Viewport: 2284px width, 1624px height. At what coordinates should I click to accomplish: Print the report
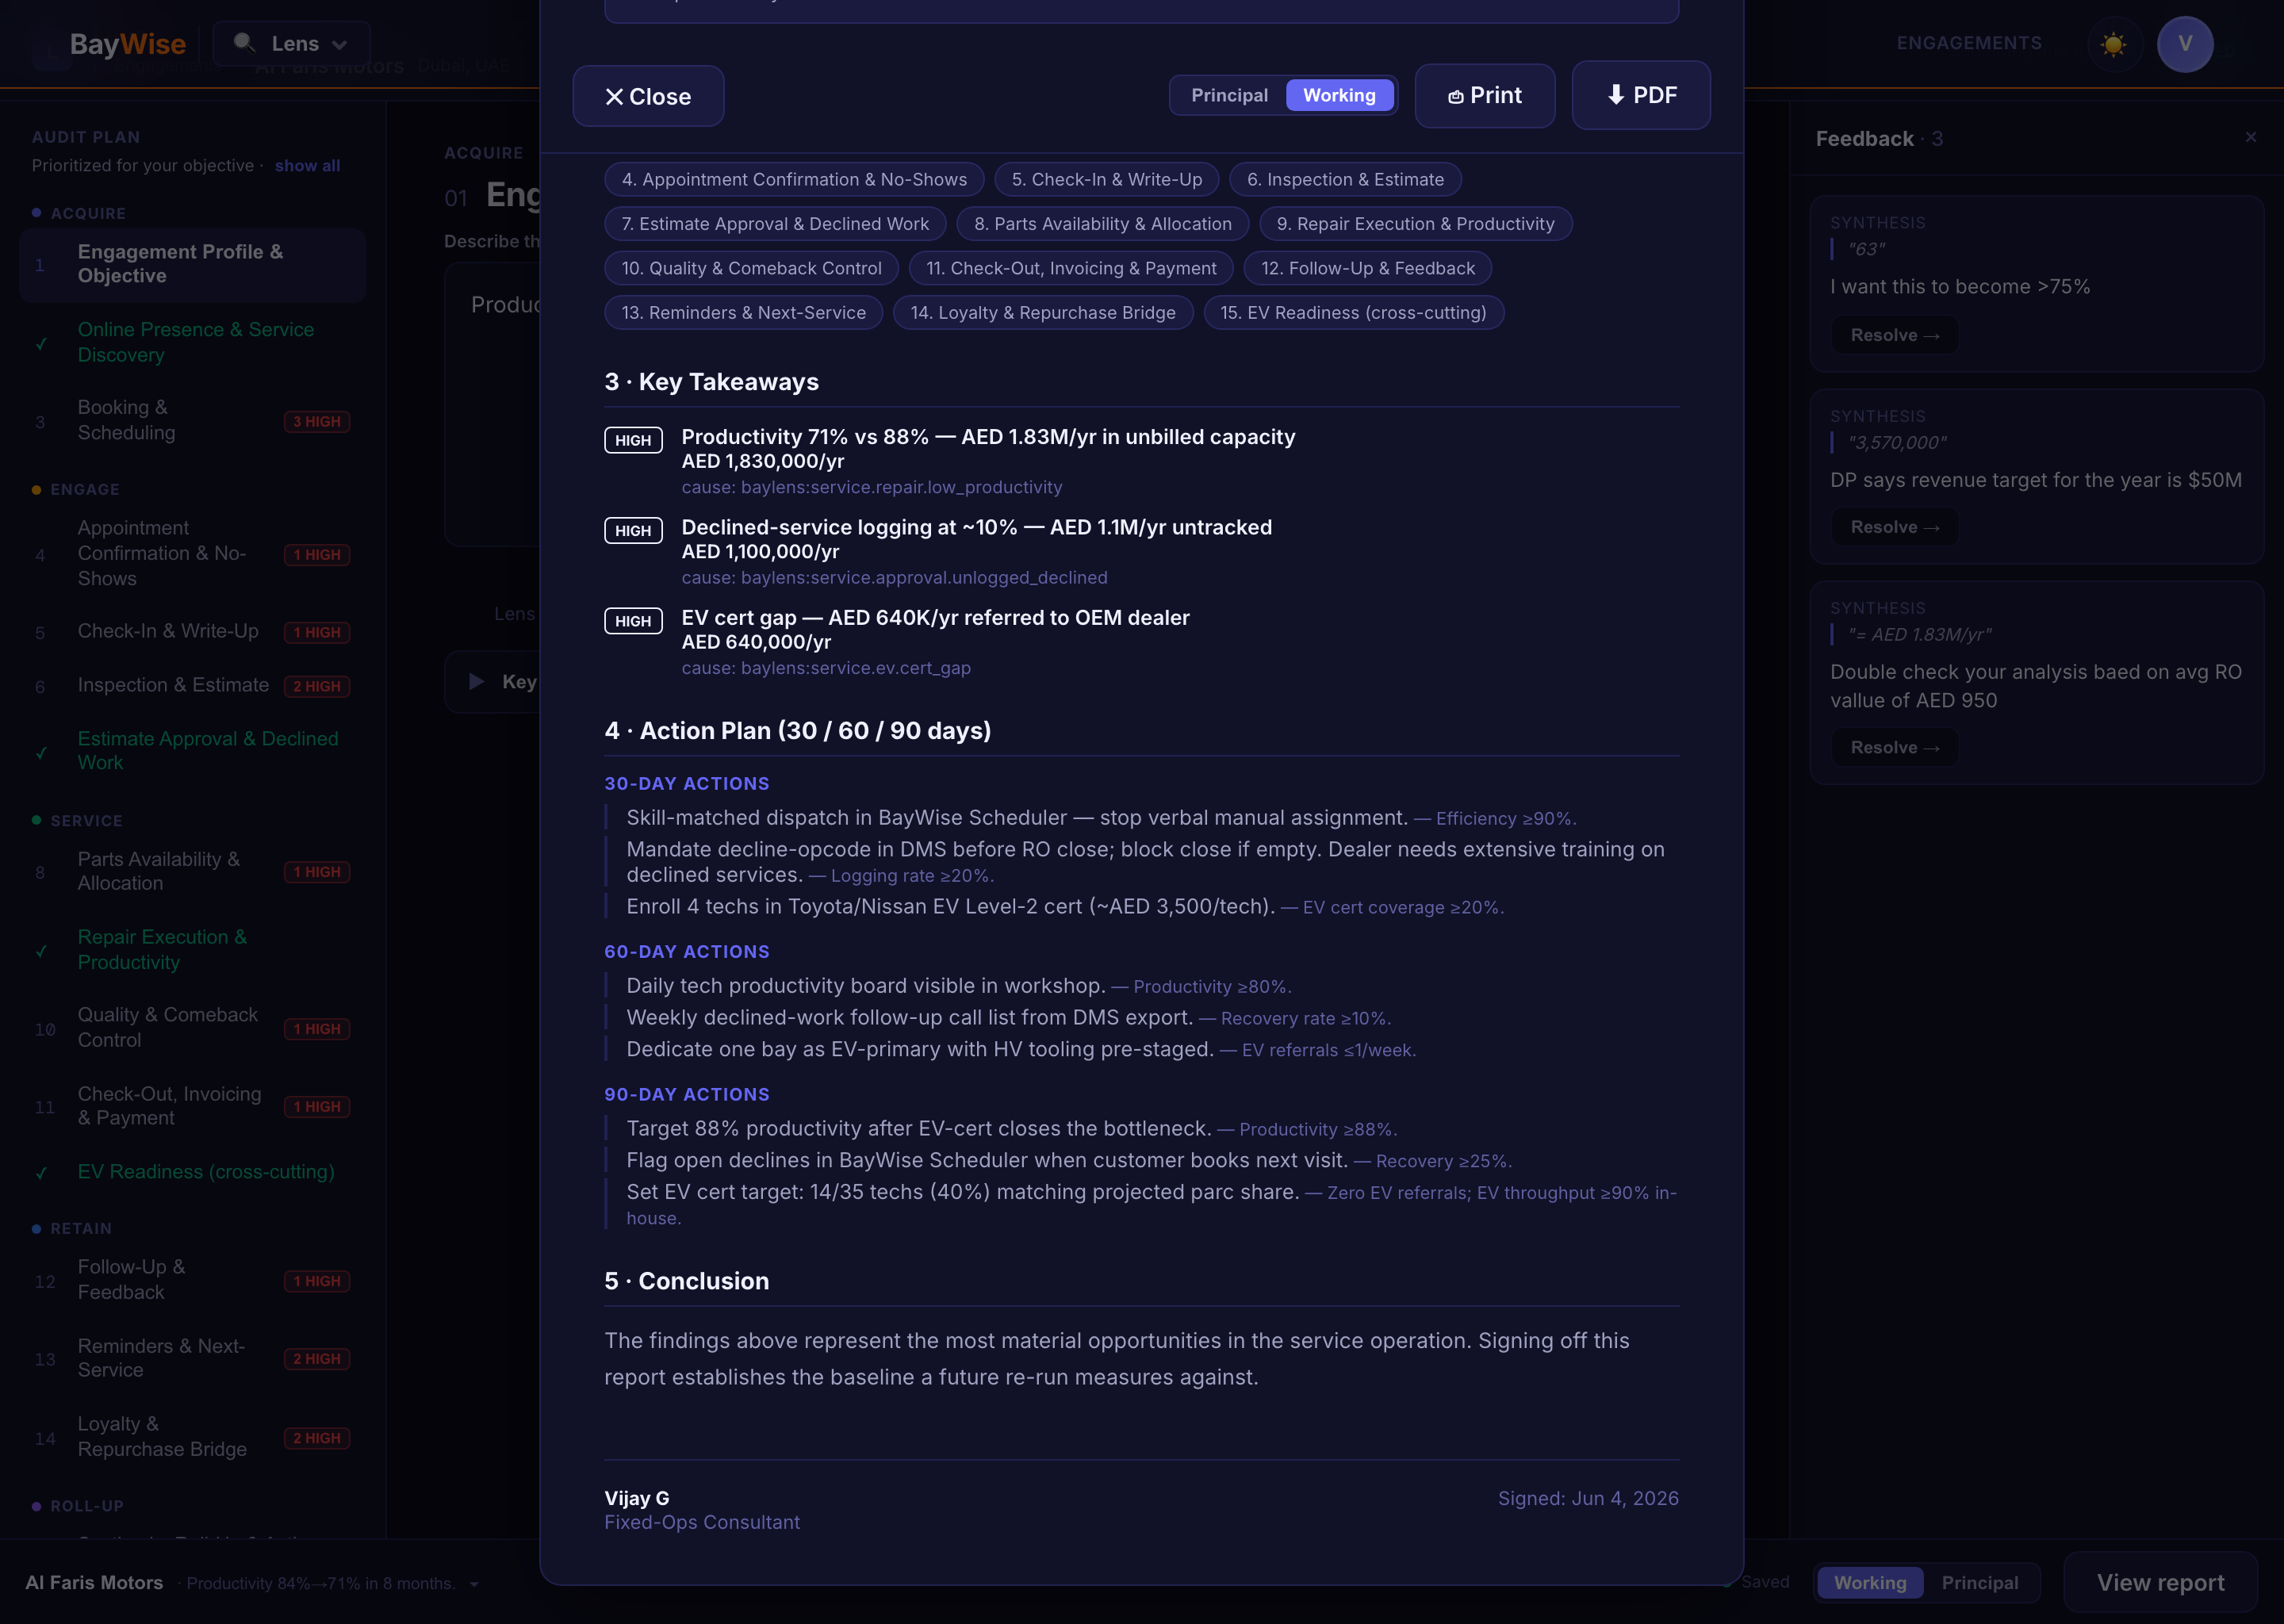[x=1484, y=96]
